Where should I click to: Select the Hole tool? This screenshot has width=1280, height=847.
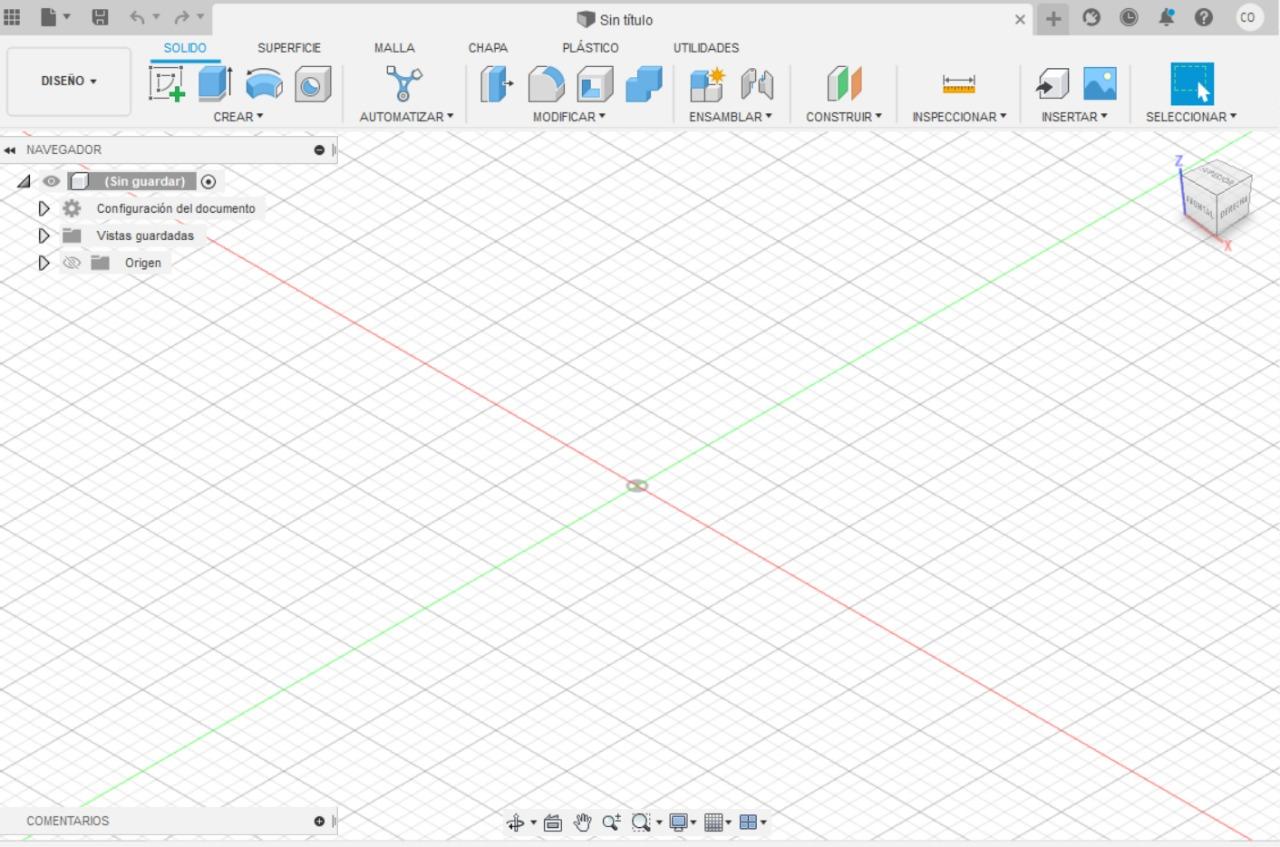click(x=312, y=85)
